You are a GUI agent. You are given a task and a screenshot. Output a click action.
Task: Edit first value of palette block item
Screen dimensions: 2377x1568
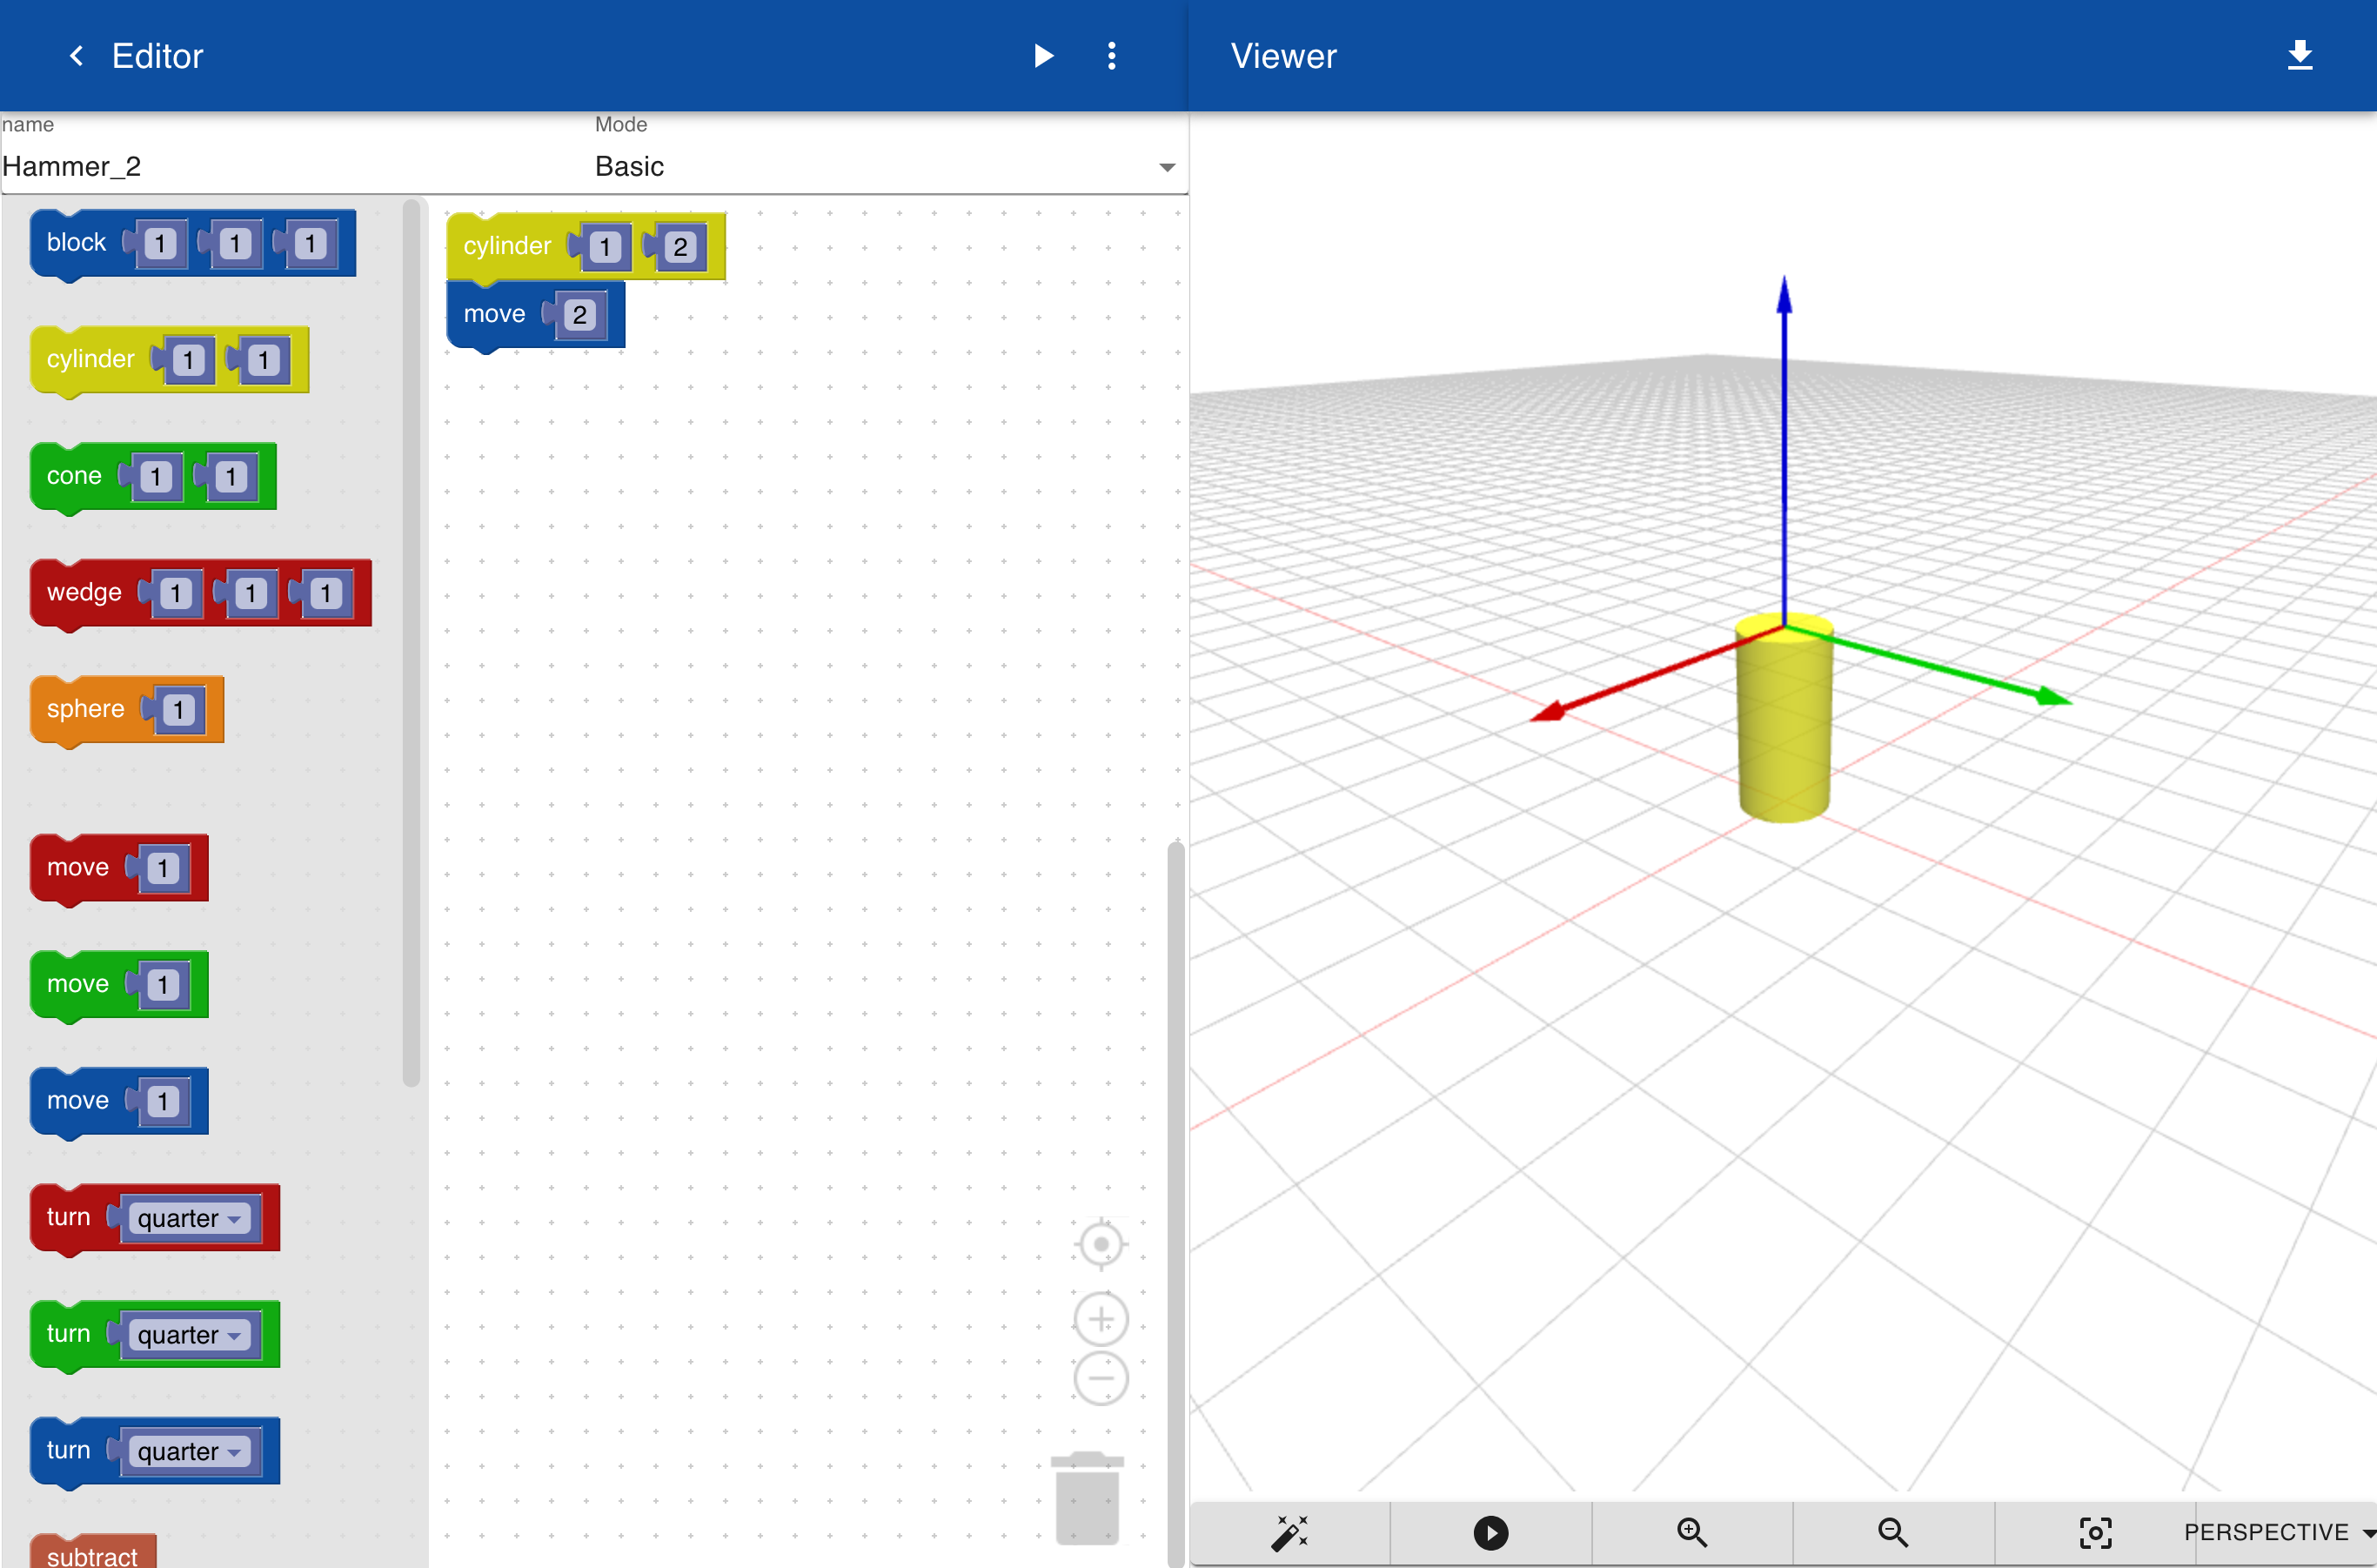click(x=160, y=244)
